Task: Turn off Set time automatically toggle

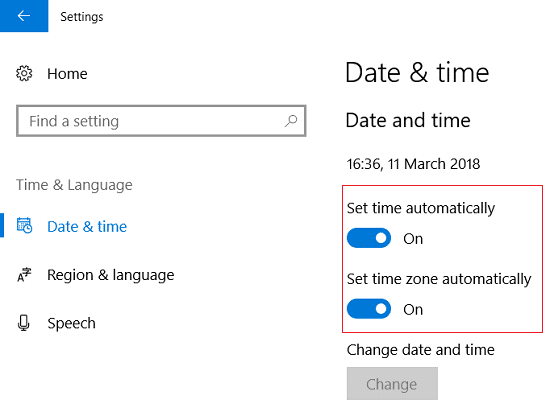Action: click(369, 238)
